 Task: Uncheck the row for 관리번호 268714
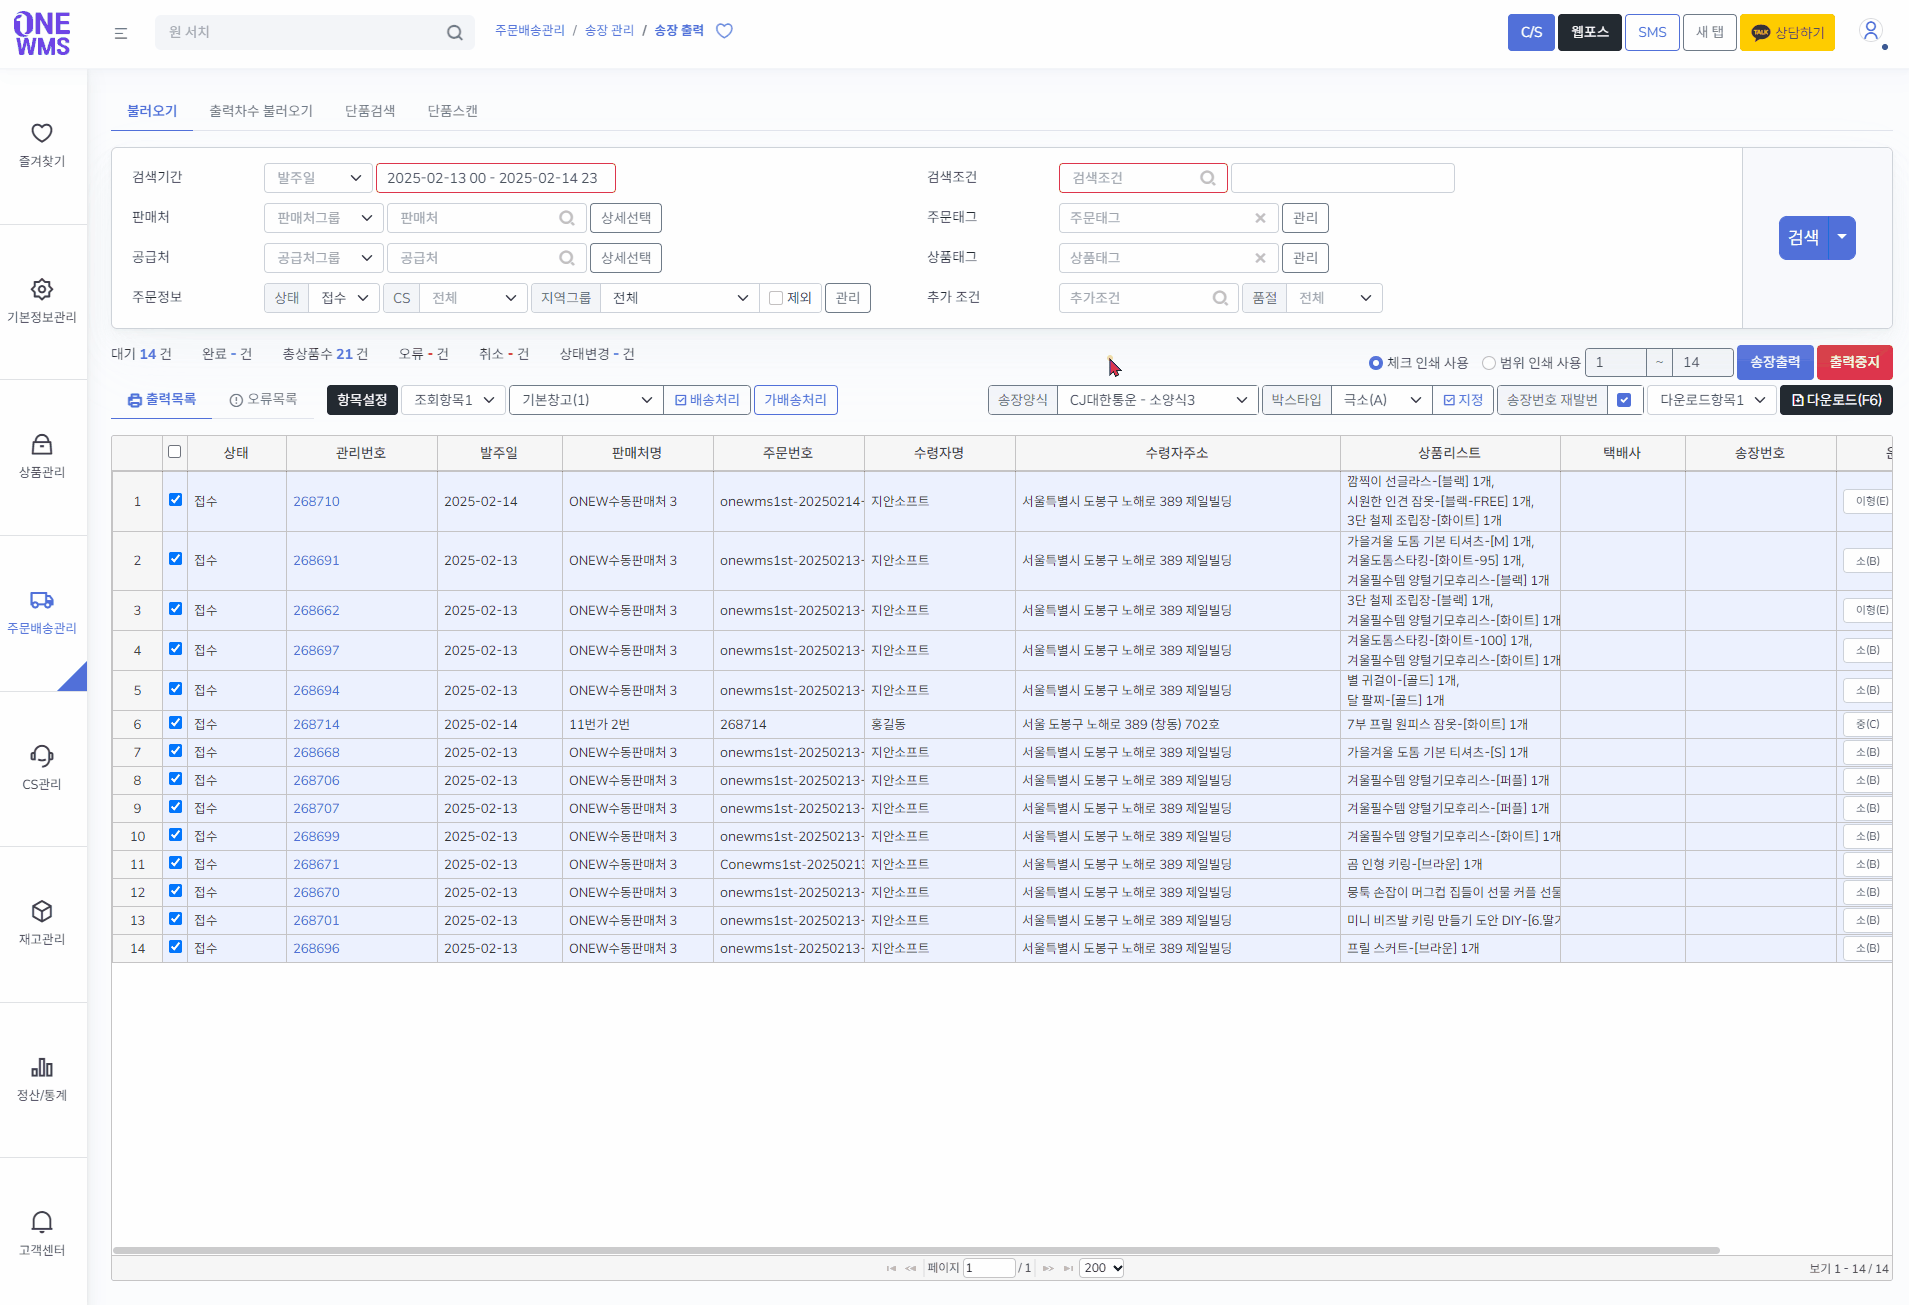[x=175, y=723]
